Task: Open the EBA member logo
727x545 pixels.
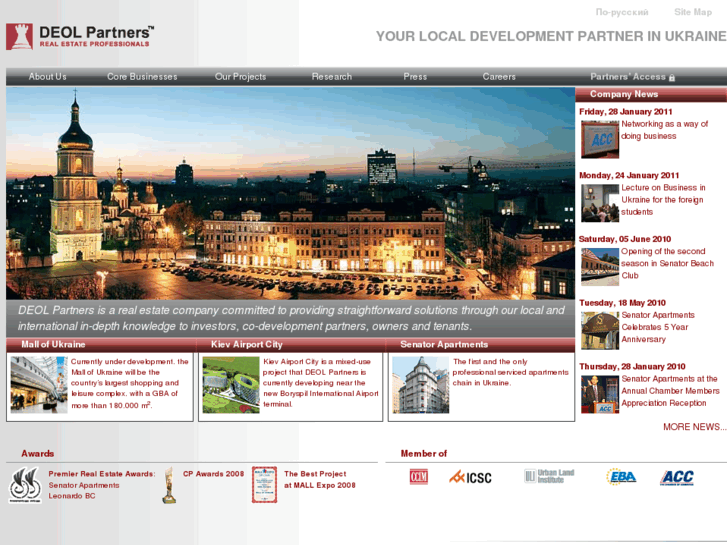Action: pos(621,476)
